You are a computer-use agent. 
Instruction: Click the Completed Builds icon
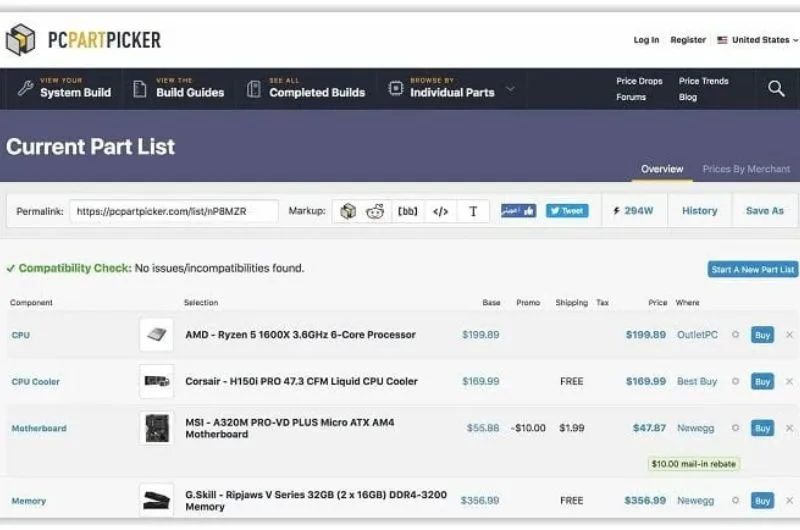coord(254,89)
